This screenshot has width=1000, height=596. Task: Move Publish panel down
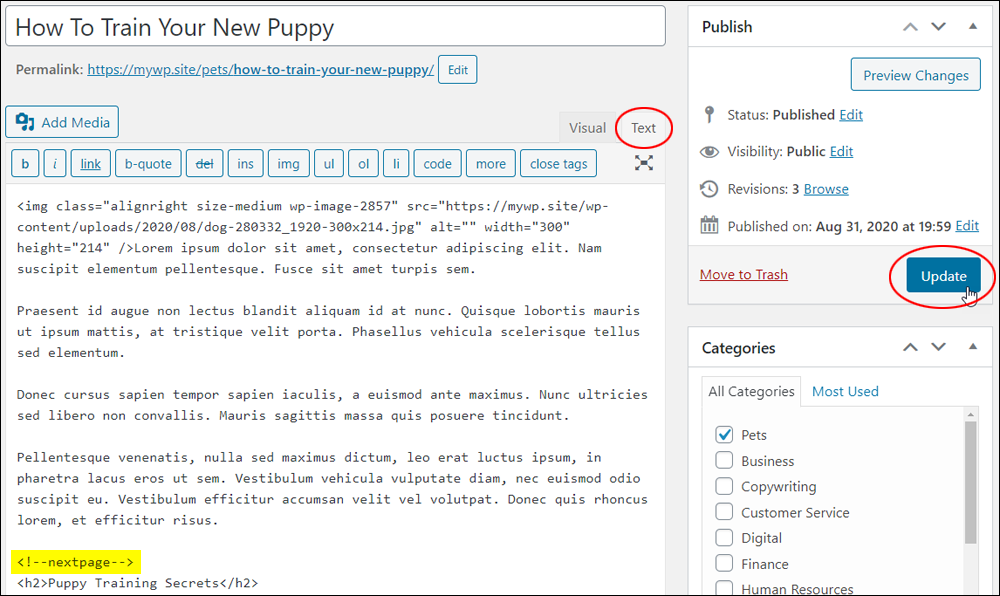click(938, 27)
